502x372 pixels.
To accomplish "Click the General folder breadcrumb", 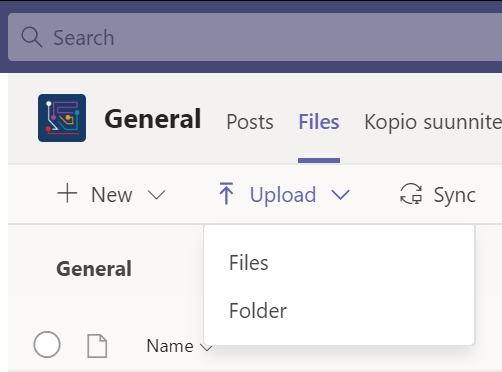I will pos(94,269).
